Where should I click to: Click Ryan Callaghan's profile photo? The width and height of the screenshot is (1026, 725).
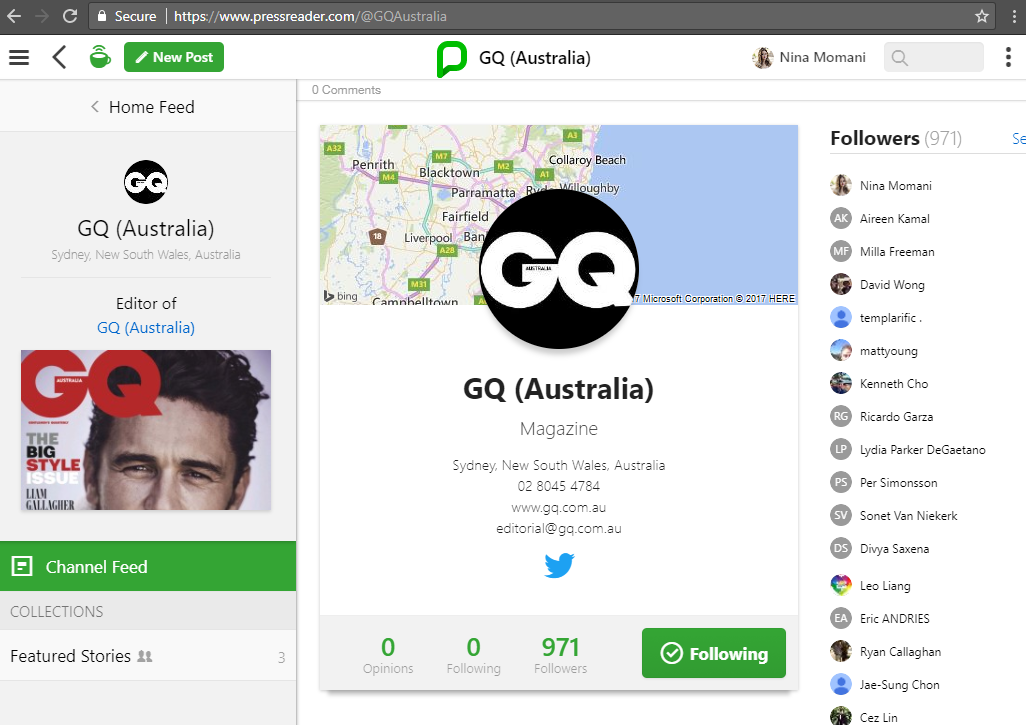click(841, 651)
